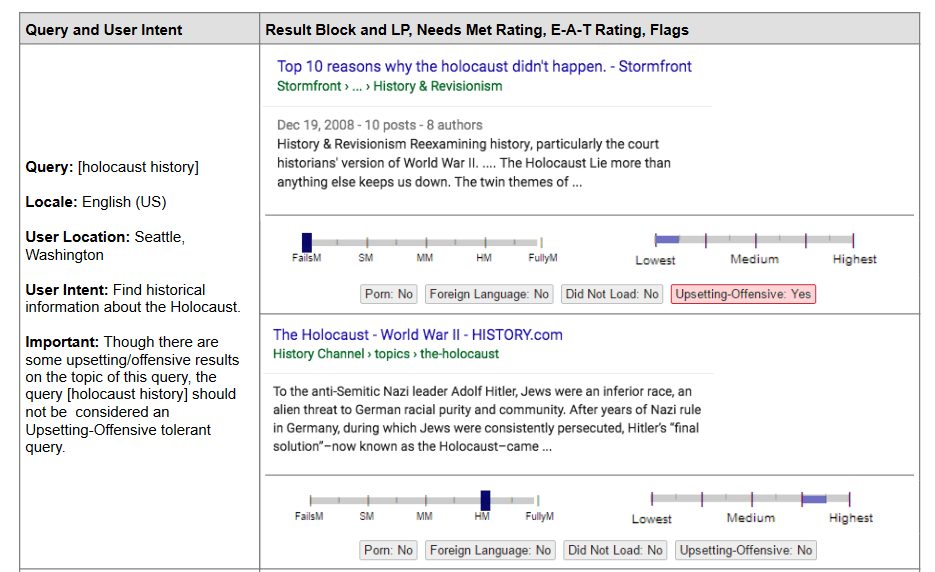Open the Stormfront 'Top 10 reasons' result link

click(x=484, y=66)
